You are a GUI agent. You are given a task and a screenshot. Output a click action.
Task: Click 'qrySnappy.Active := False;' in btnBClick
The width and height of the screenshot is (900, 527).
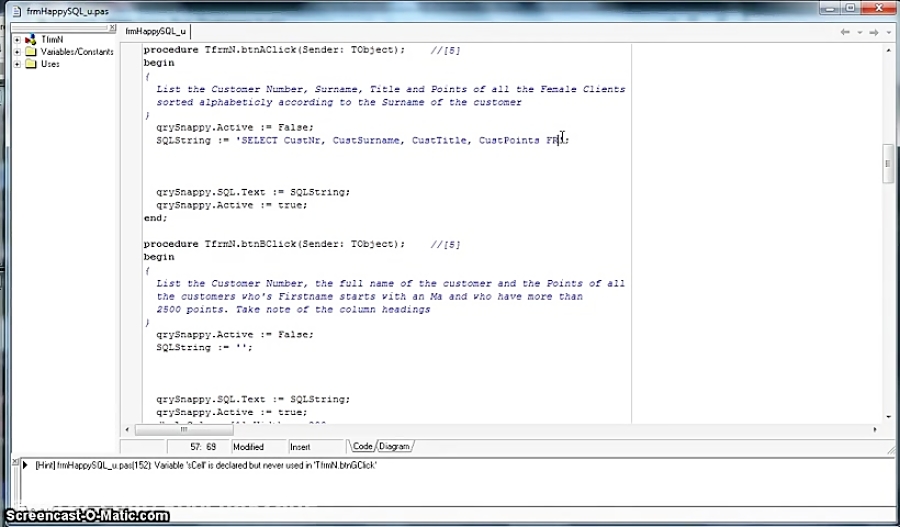235,335
